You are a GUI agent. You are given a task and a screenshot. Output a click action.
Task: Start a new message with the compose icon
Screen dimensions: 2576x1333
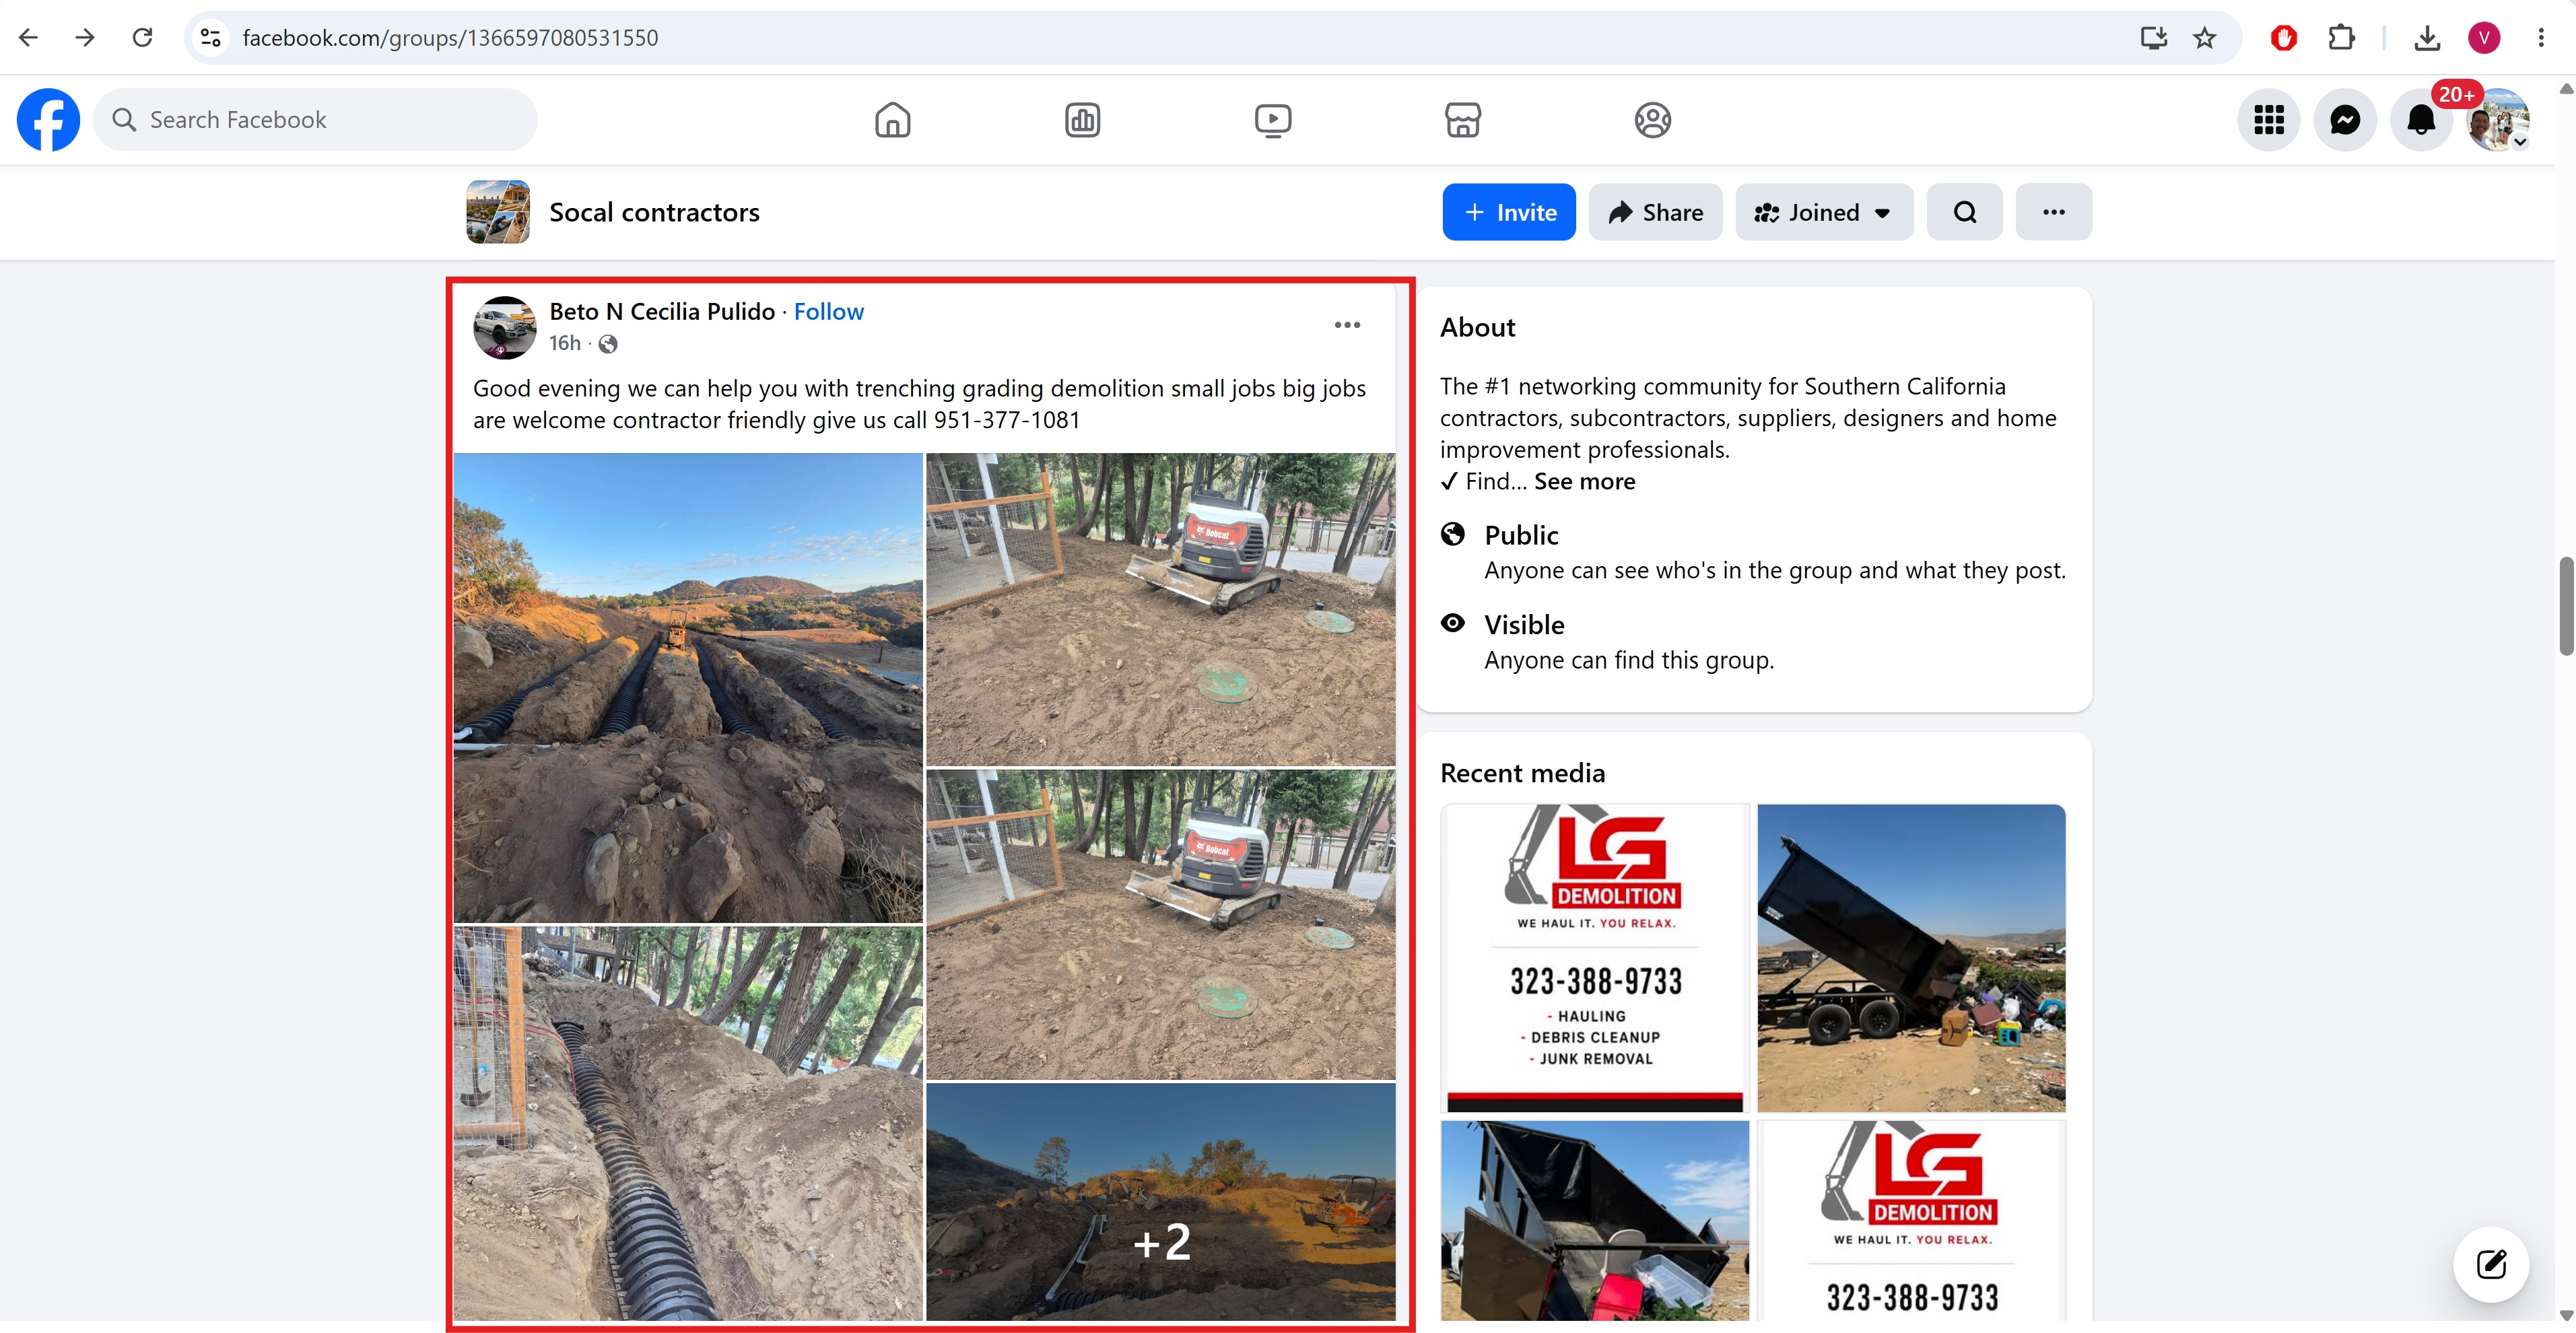coord(2491,1264)
